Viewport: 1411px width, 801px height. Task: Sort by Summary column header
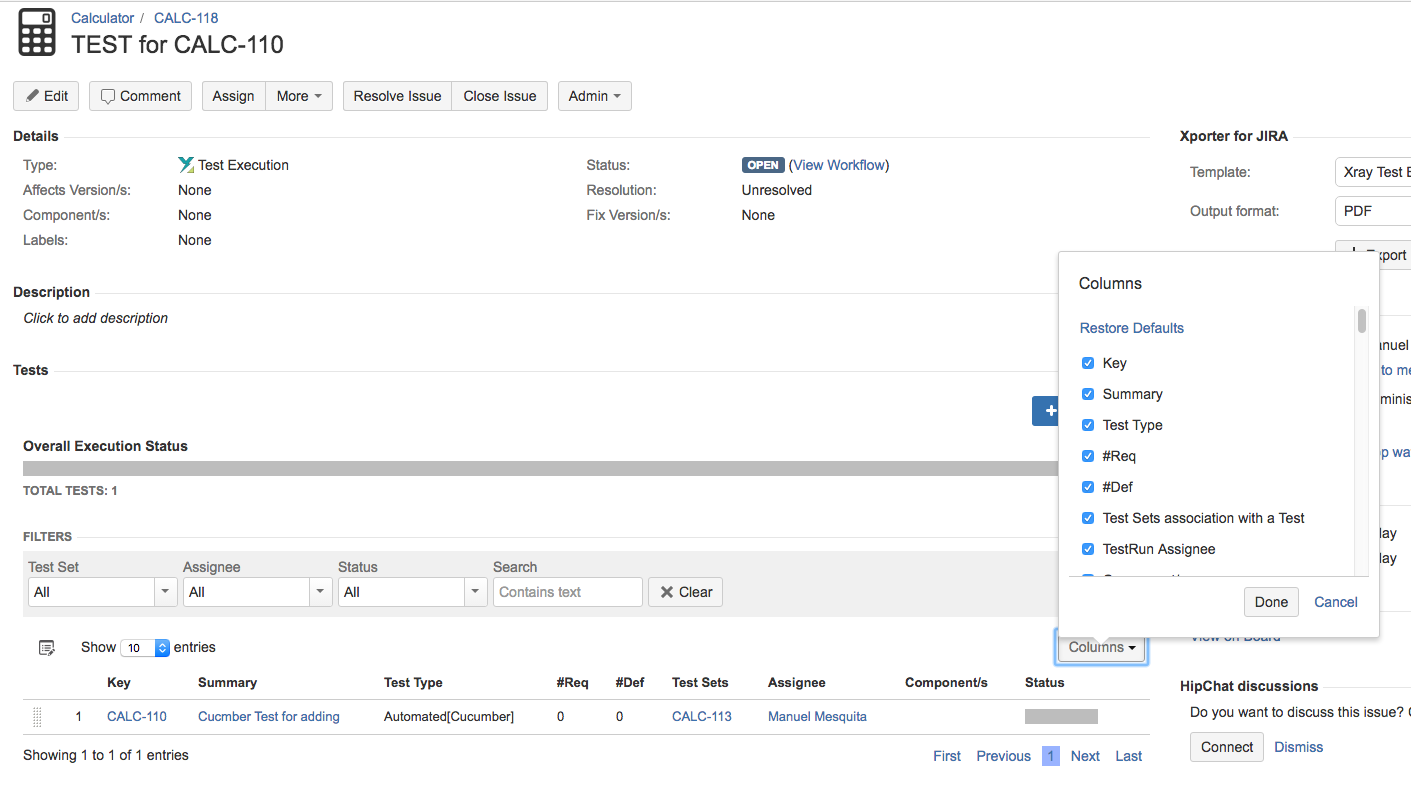(227, 682)
